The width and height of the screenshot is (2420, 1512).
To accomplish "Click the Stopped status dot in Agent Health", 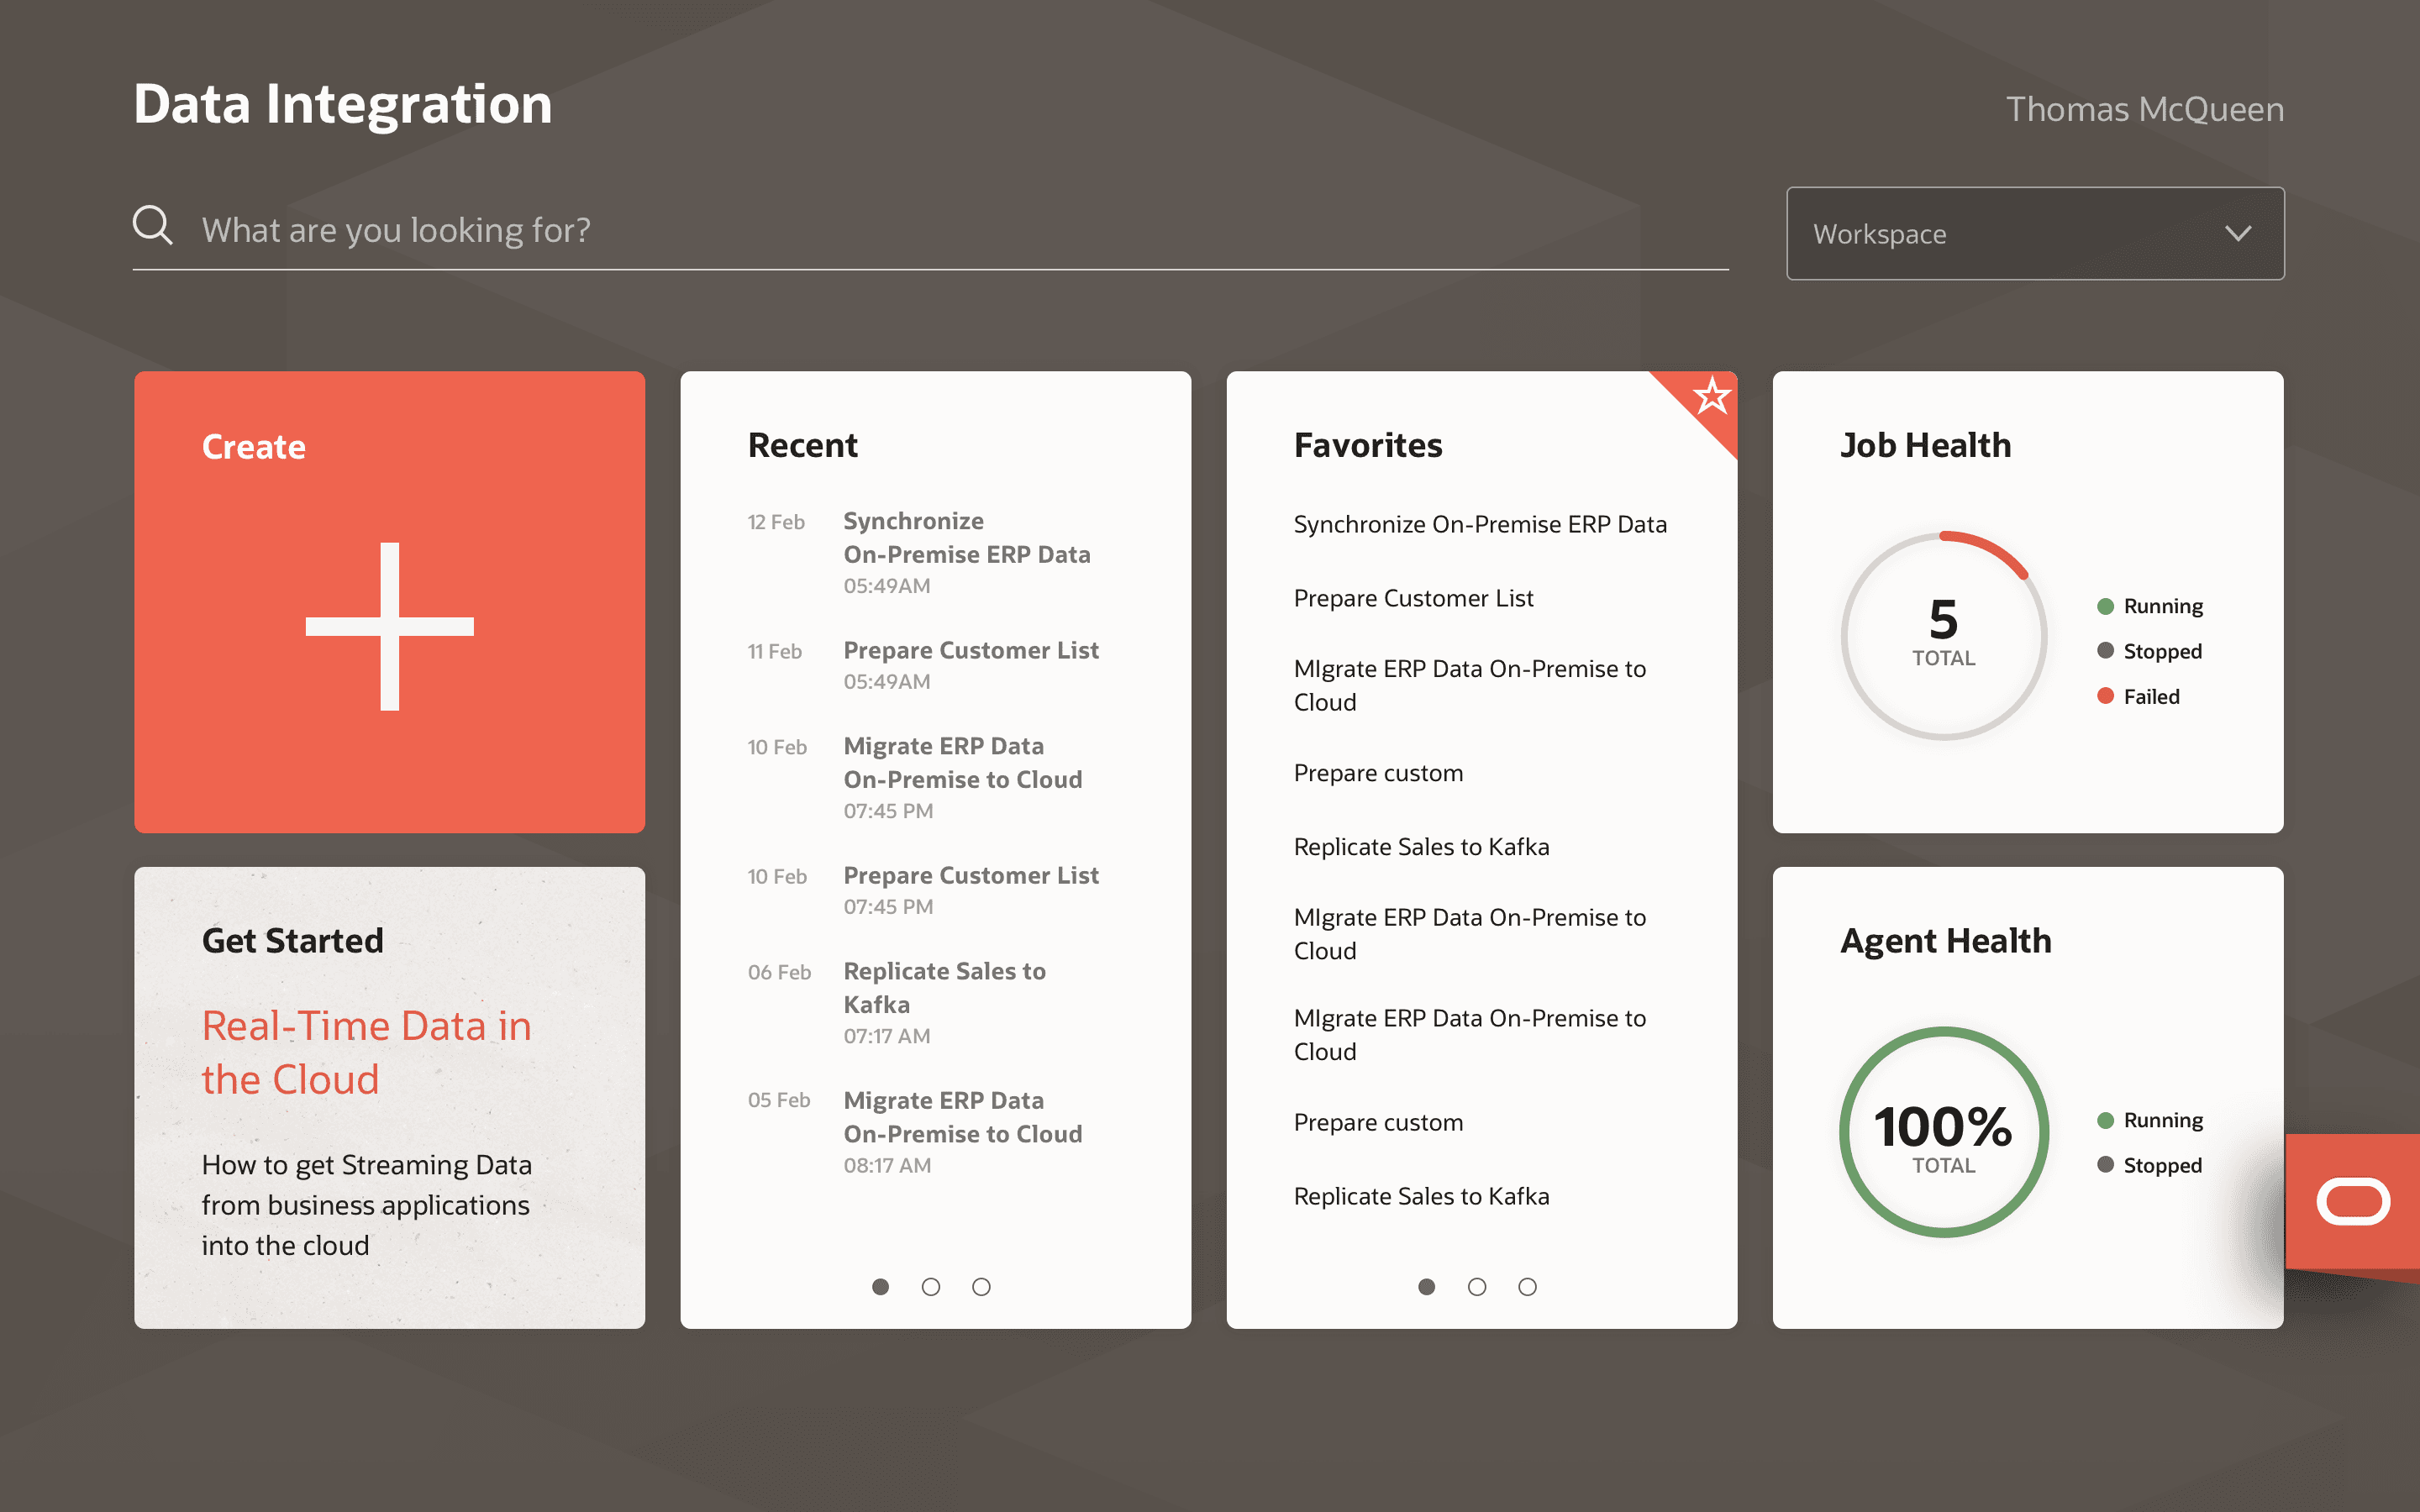I will (x=2106, y=1165).
